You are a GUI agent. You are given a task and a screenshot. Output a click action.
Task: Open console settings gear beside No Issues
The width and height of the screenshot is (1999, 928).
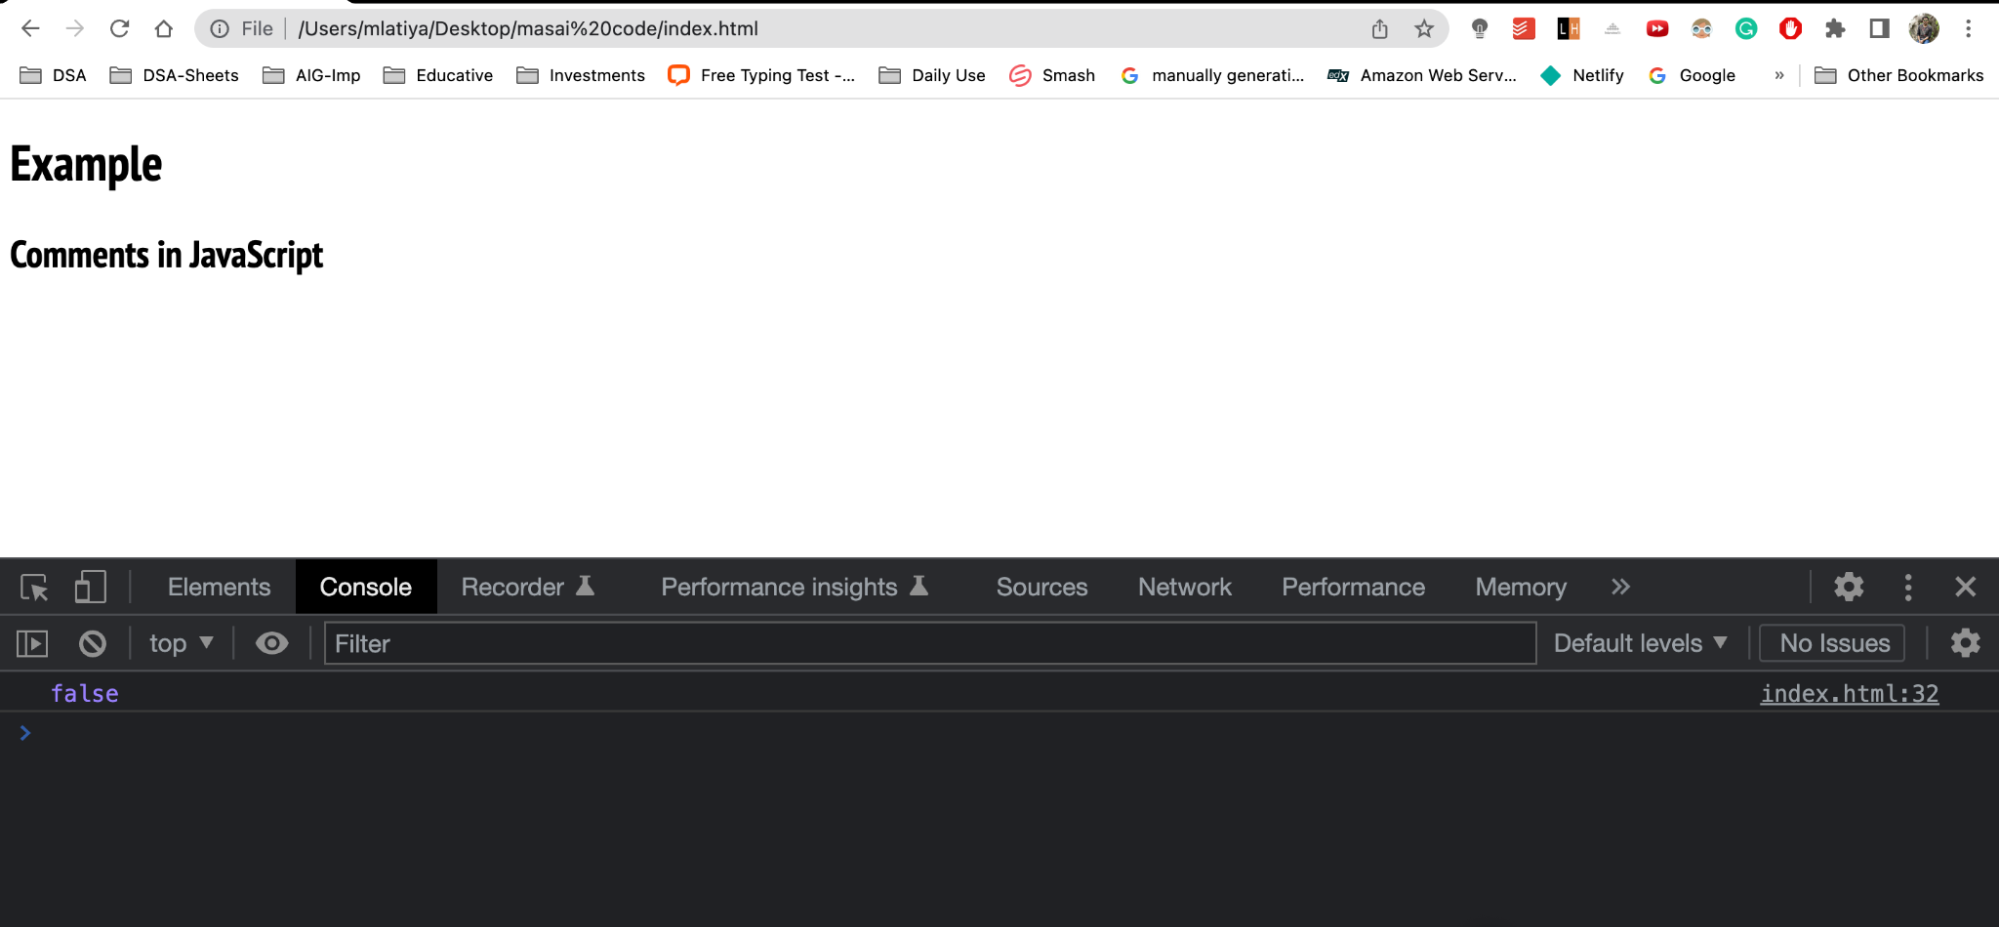point(1964,643)
